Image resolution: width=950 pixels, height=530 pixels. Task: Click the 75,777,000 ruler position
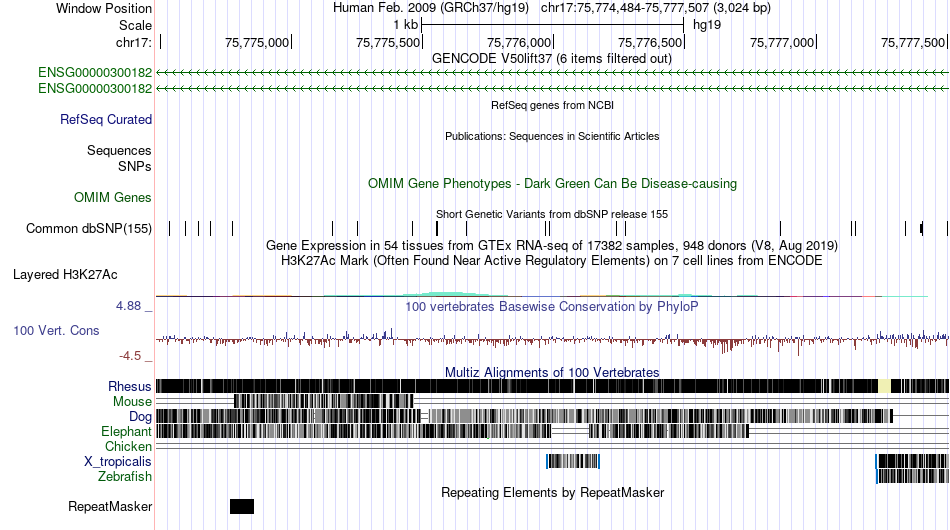pos(782,42)
